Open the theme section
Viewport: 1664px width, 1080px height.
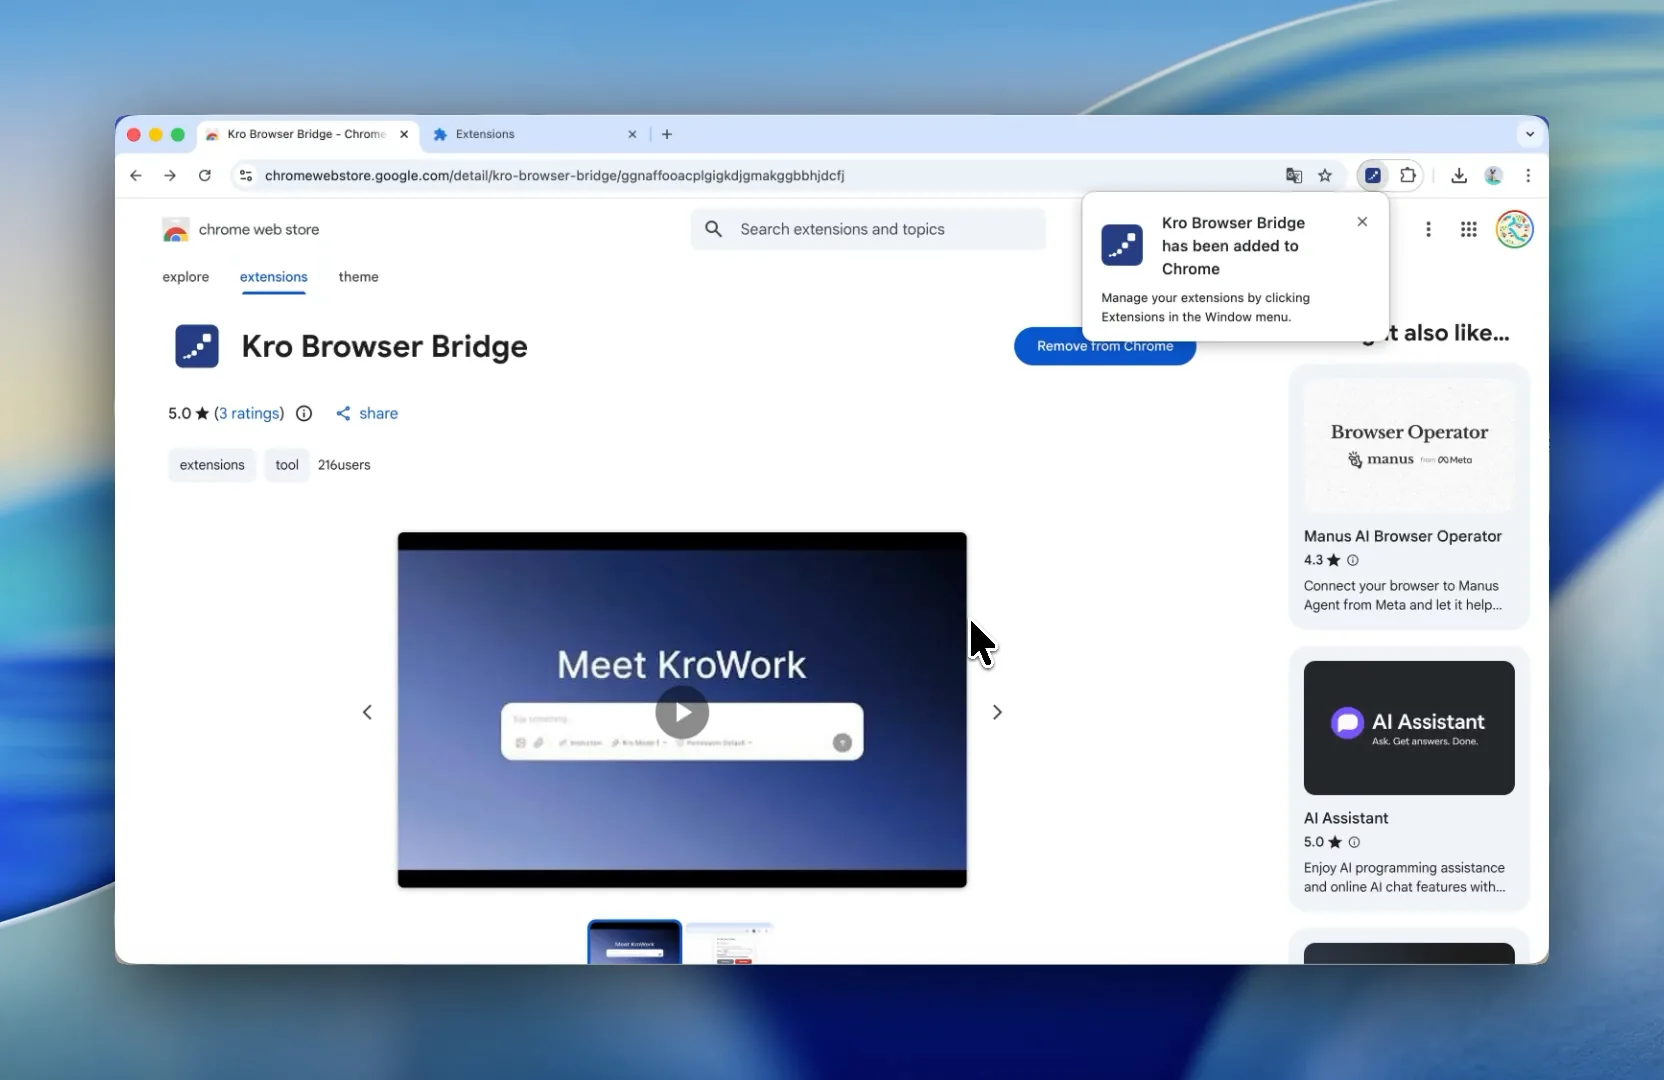tap(358, 277)
